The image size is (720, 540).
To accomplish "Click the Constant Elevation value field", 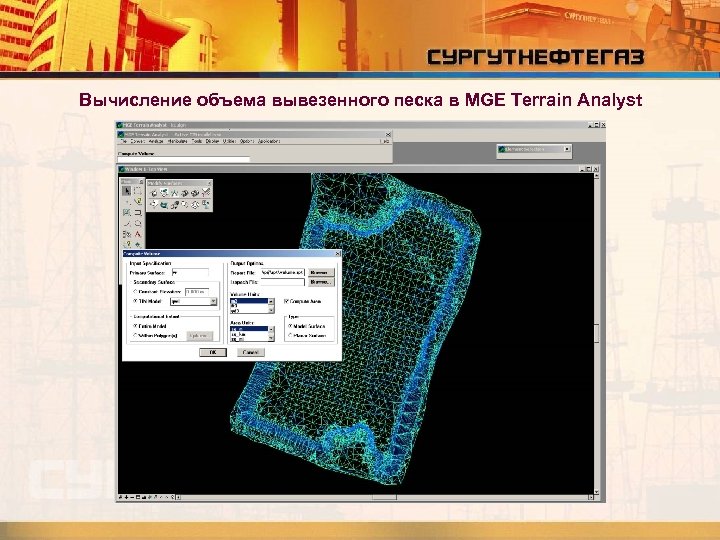I will tap(197, 292).
